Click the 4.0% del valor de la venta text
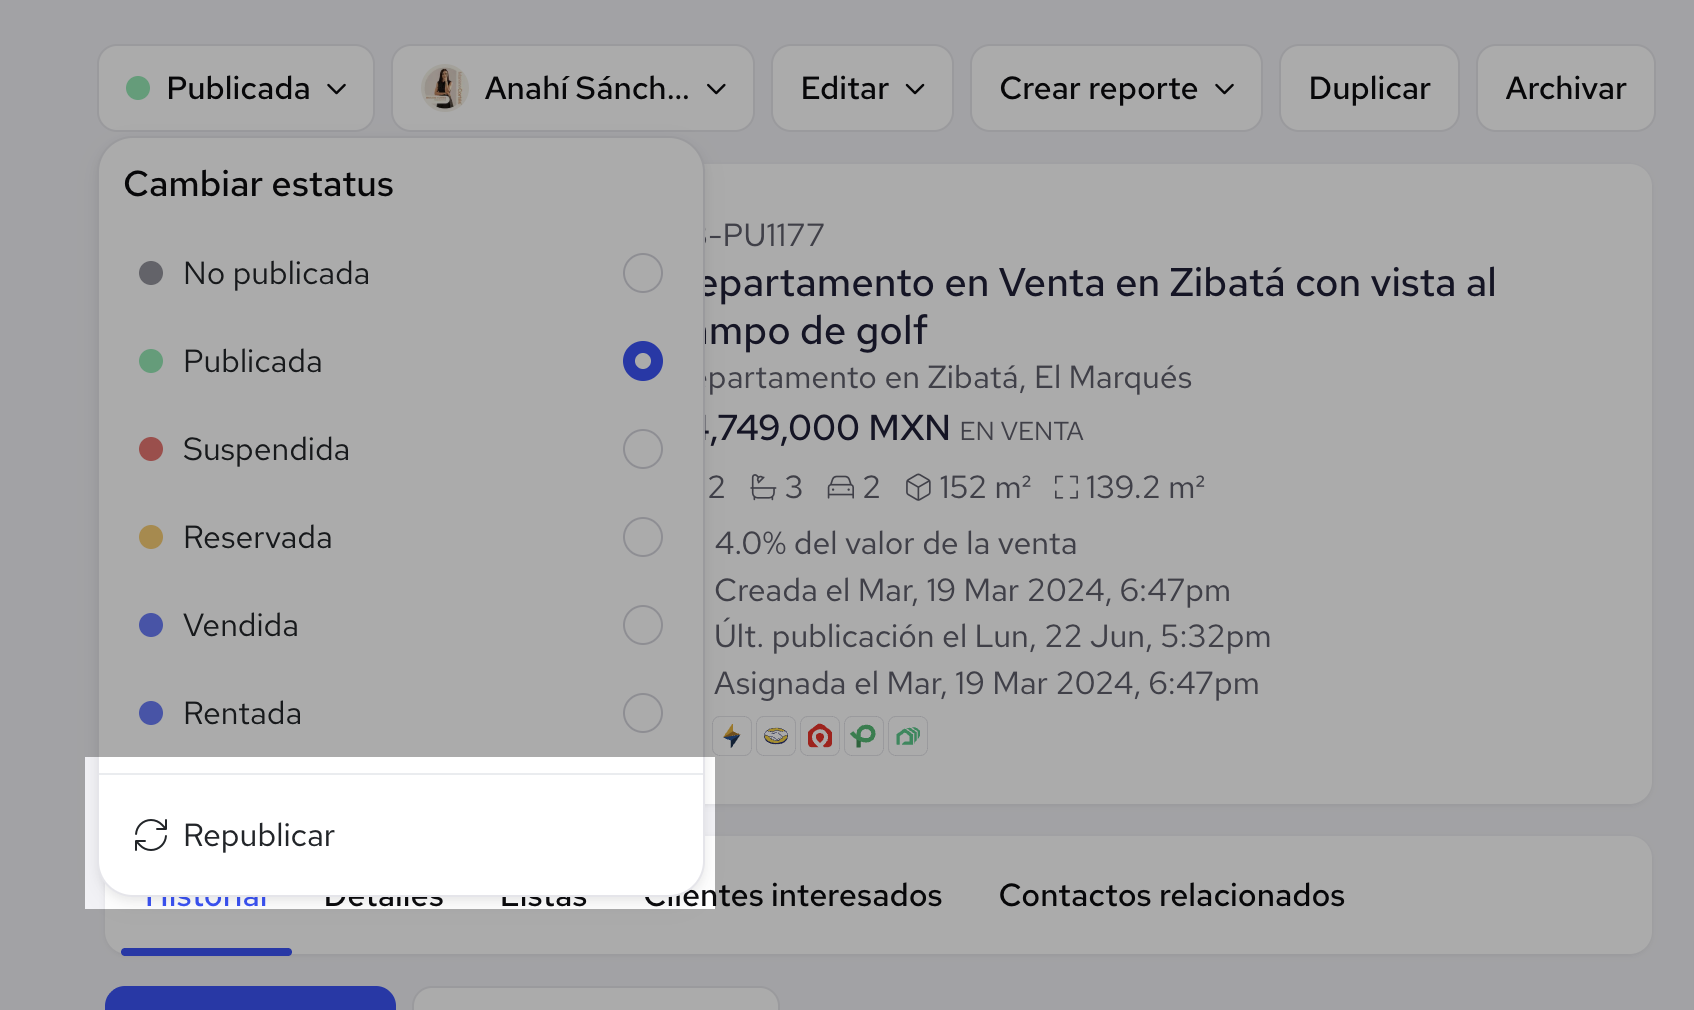The width and height of the screenshot is (1694, 1010). 896,544
